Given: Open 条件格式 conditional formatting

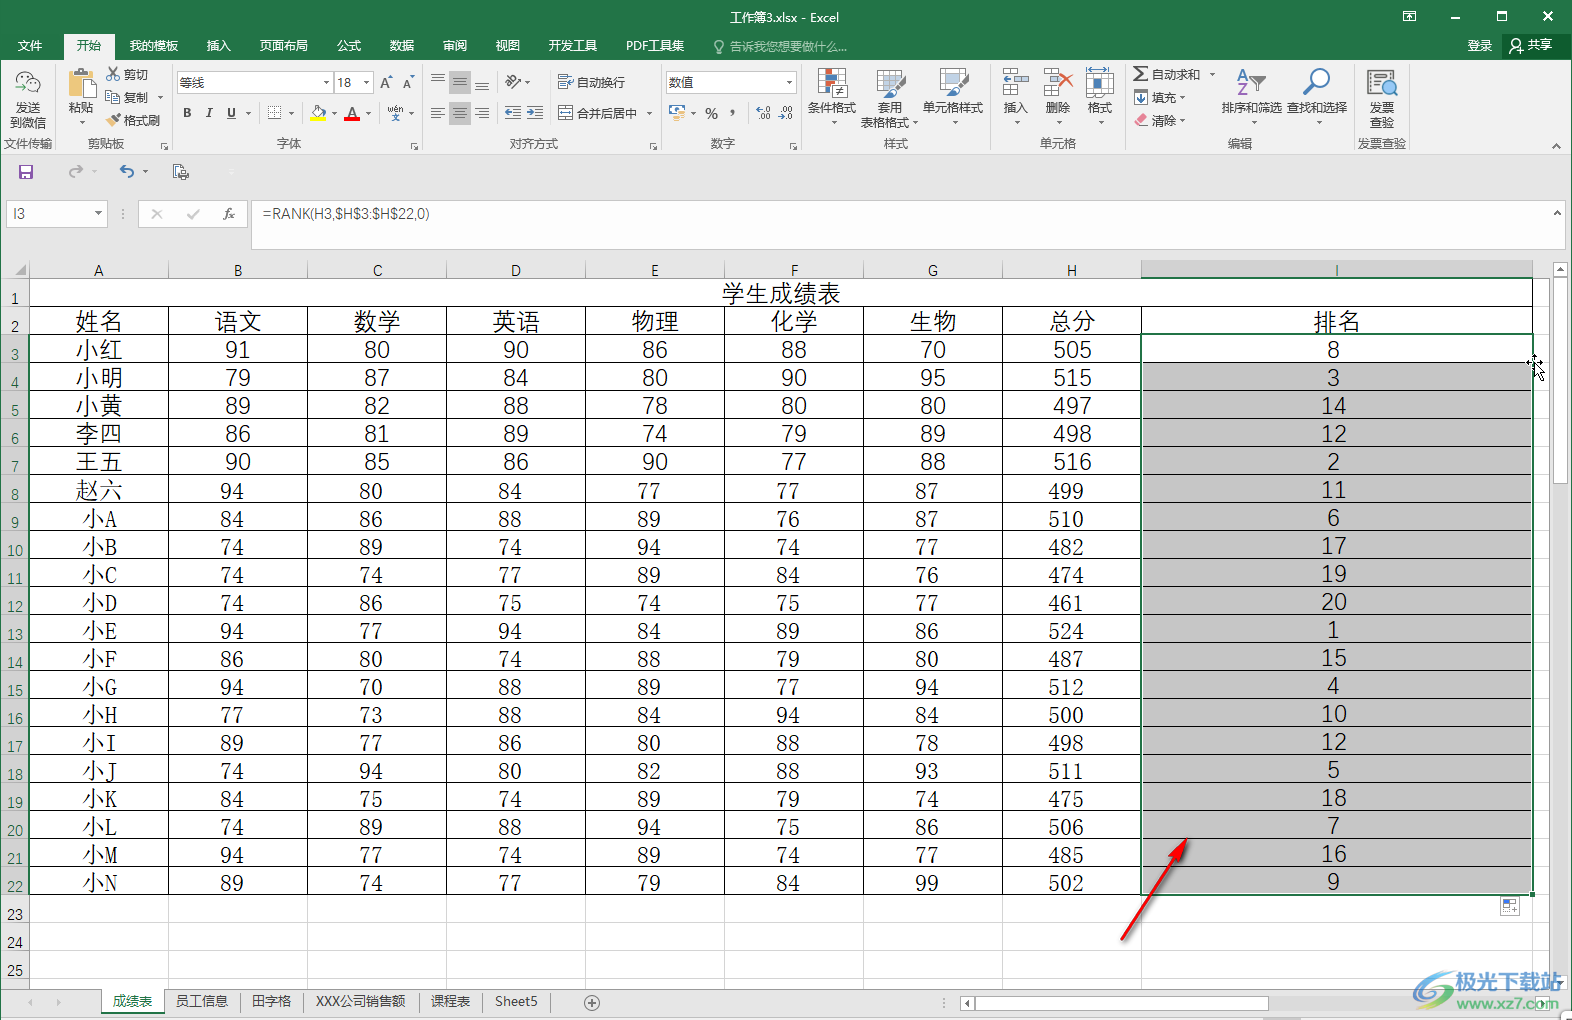Looking at the screenshot, I should [x=832, y=97].
